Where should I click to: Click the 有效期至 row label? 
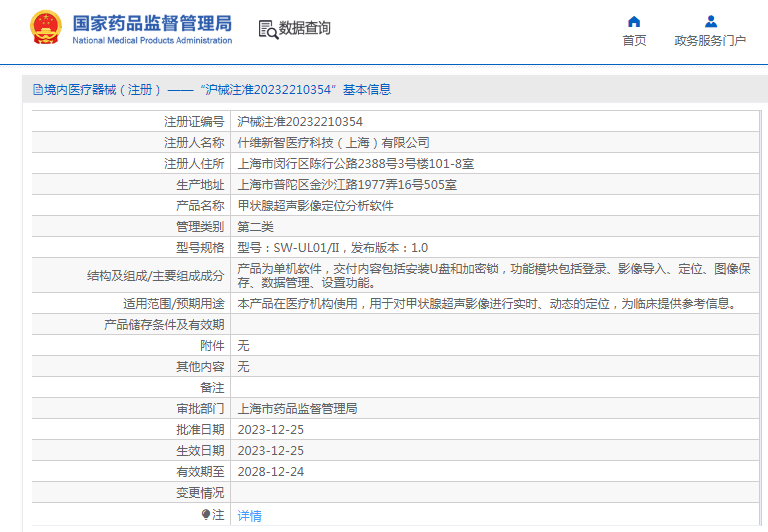pyautogui.click(x=200, y=472)
